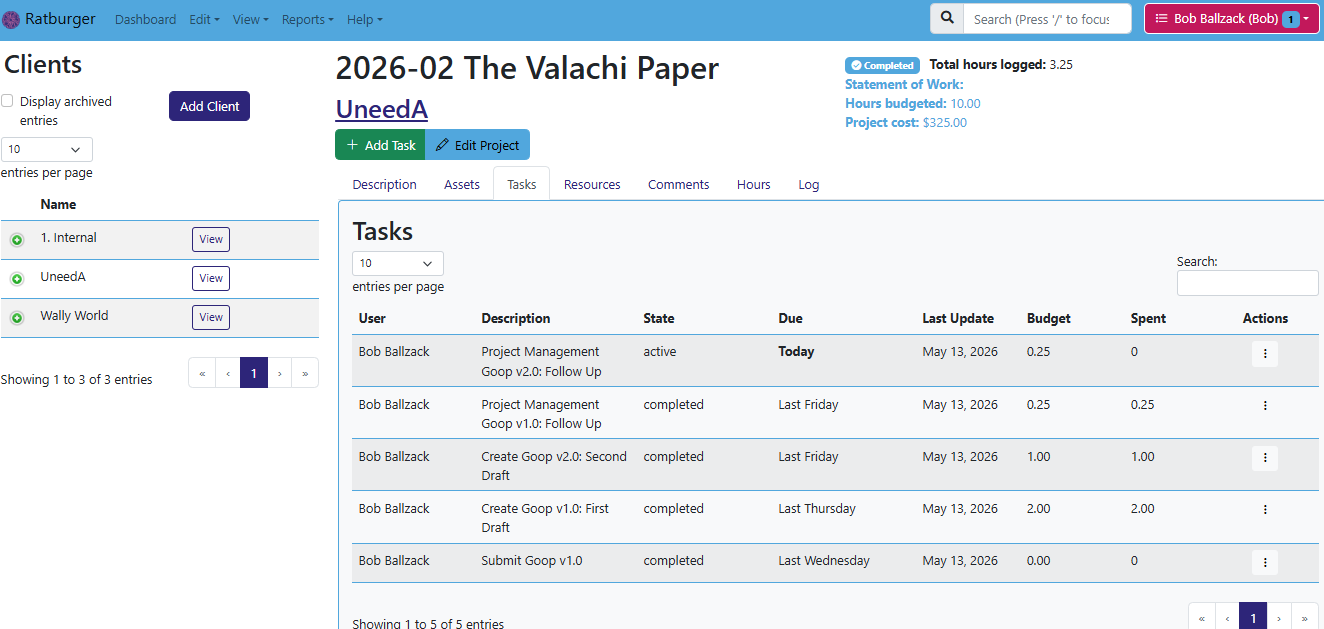The width and height of the screenshot is (1324, 629).
Task: Go to last page of clients list
Action: point(305,373)
